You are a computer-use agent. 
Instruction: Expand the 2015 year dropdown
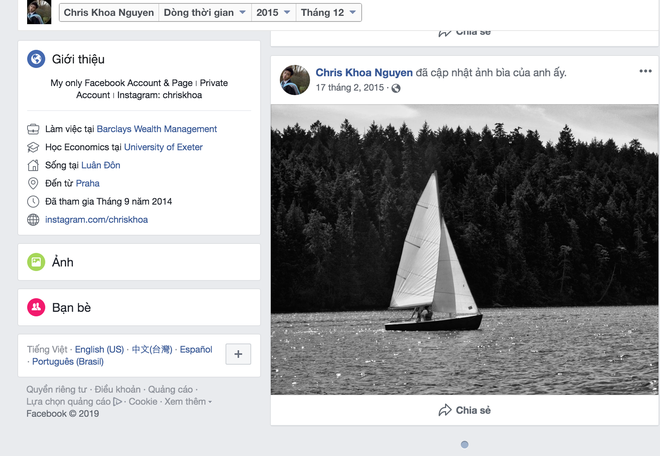point(273,13)
